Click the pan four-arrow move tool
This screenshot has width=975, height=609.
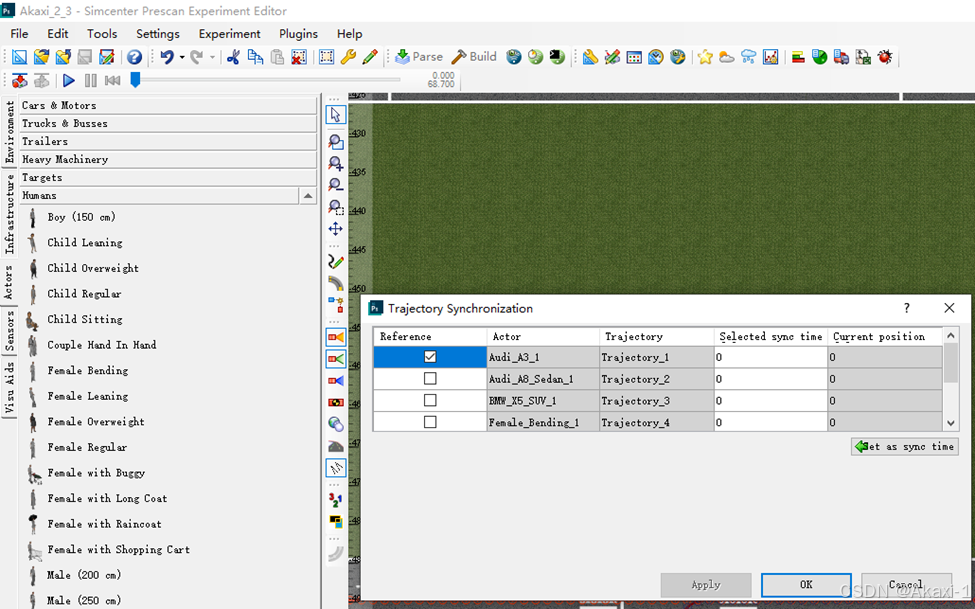click(336, 229)
